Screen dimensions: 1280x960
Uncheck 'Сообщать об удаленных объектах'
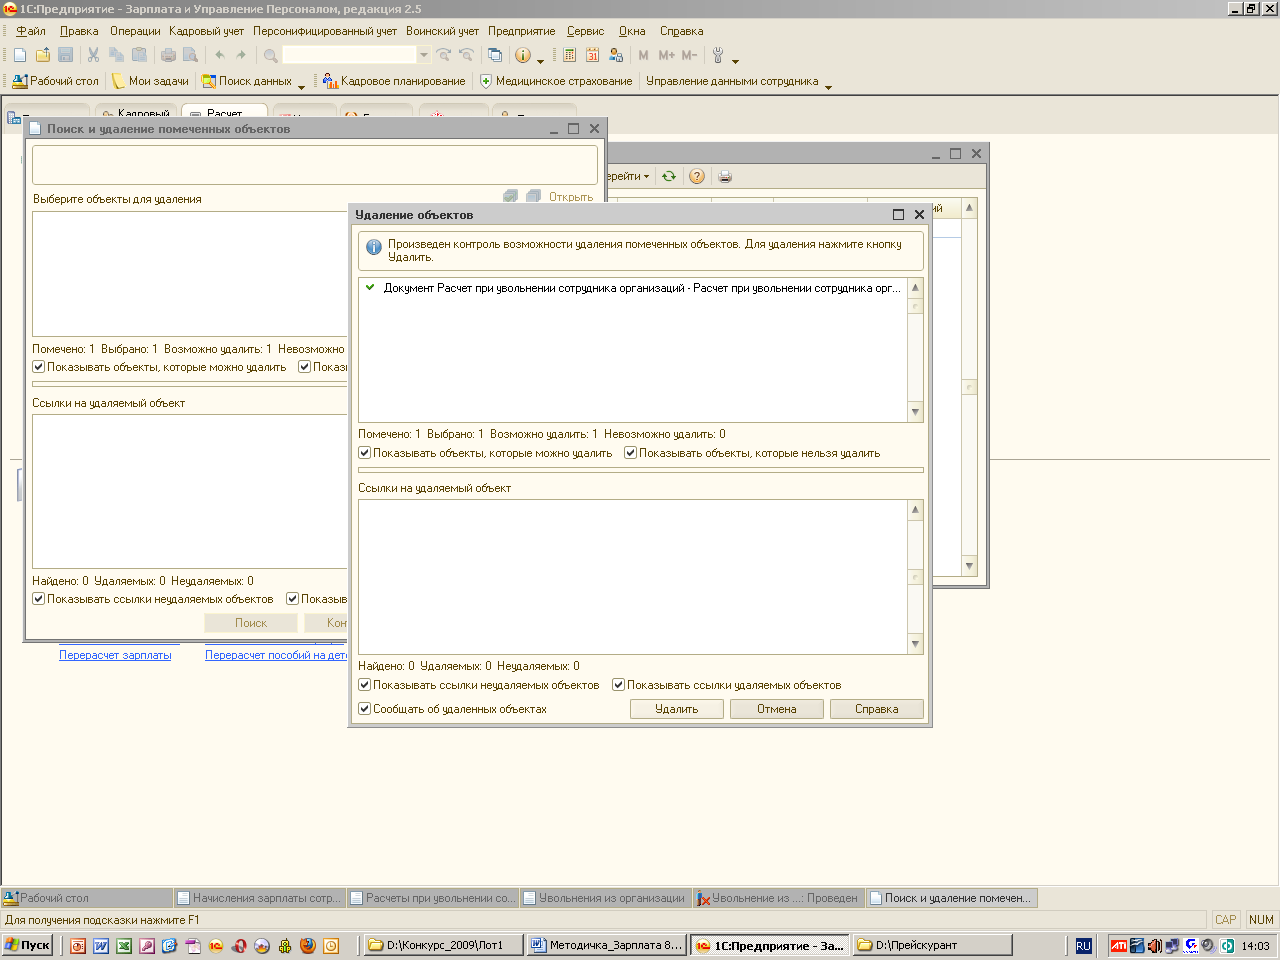click(365, 709)
